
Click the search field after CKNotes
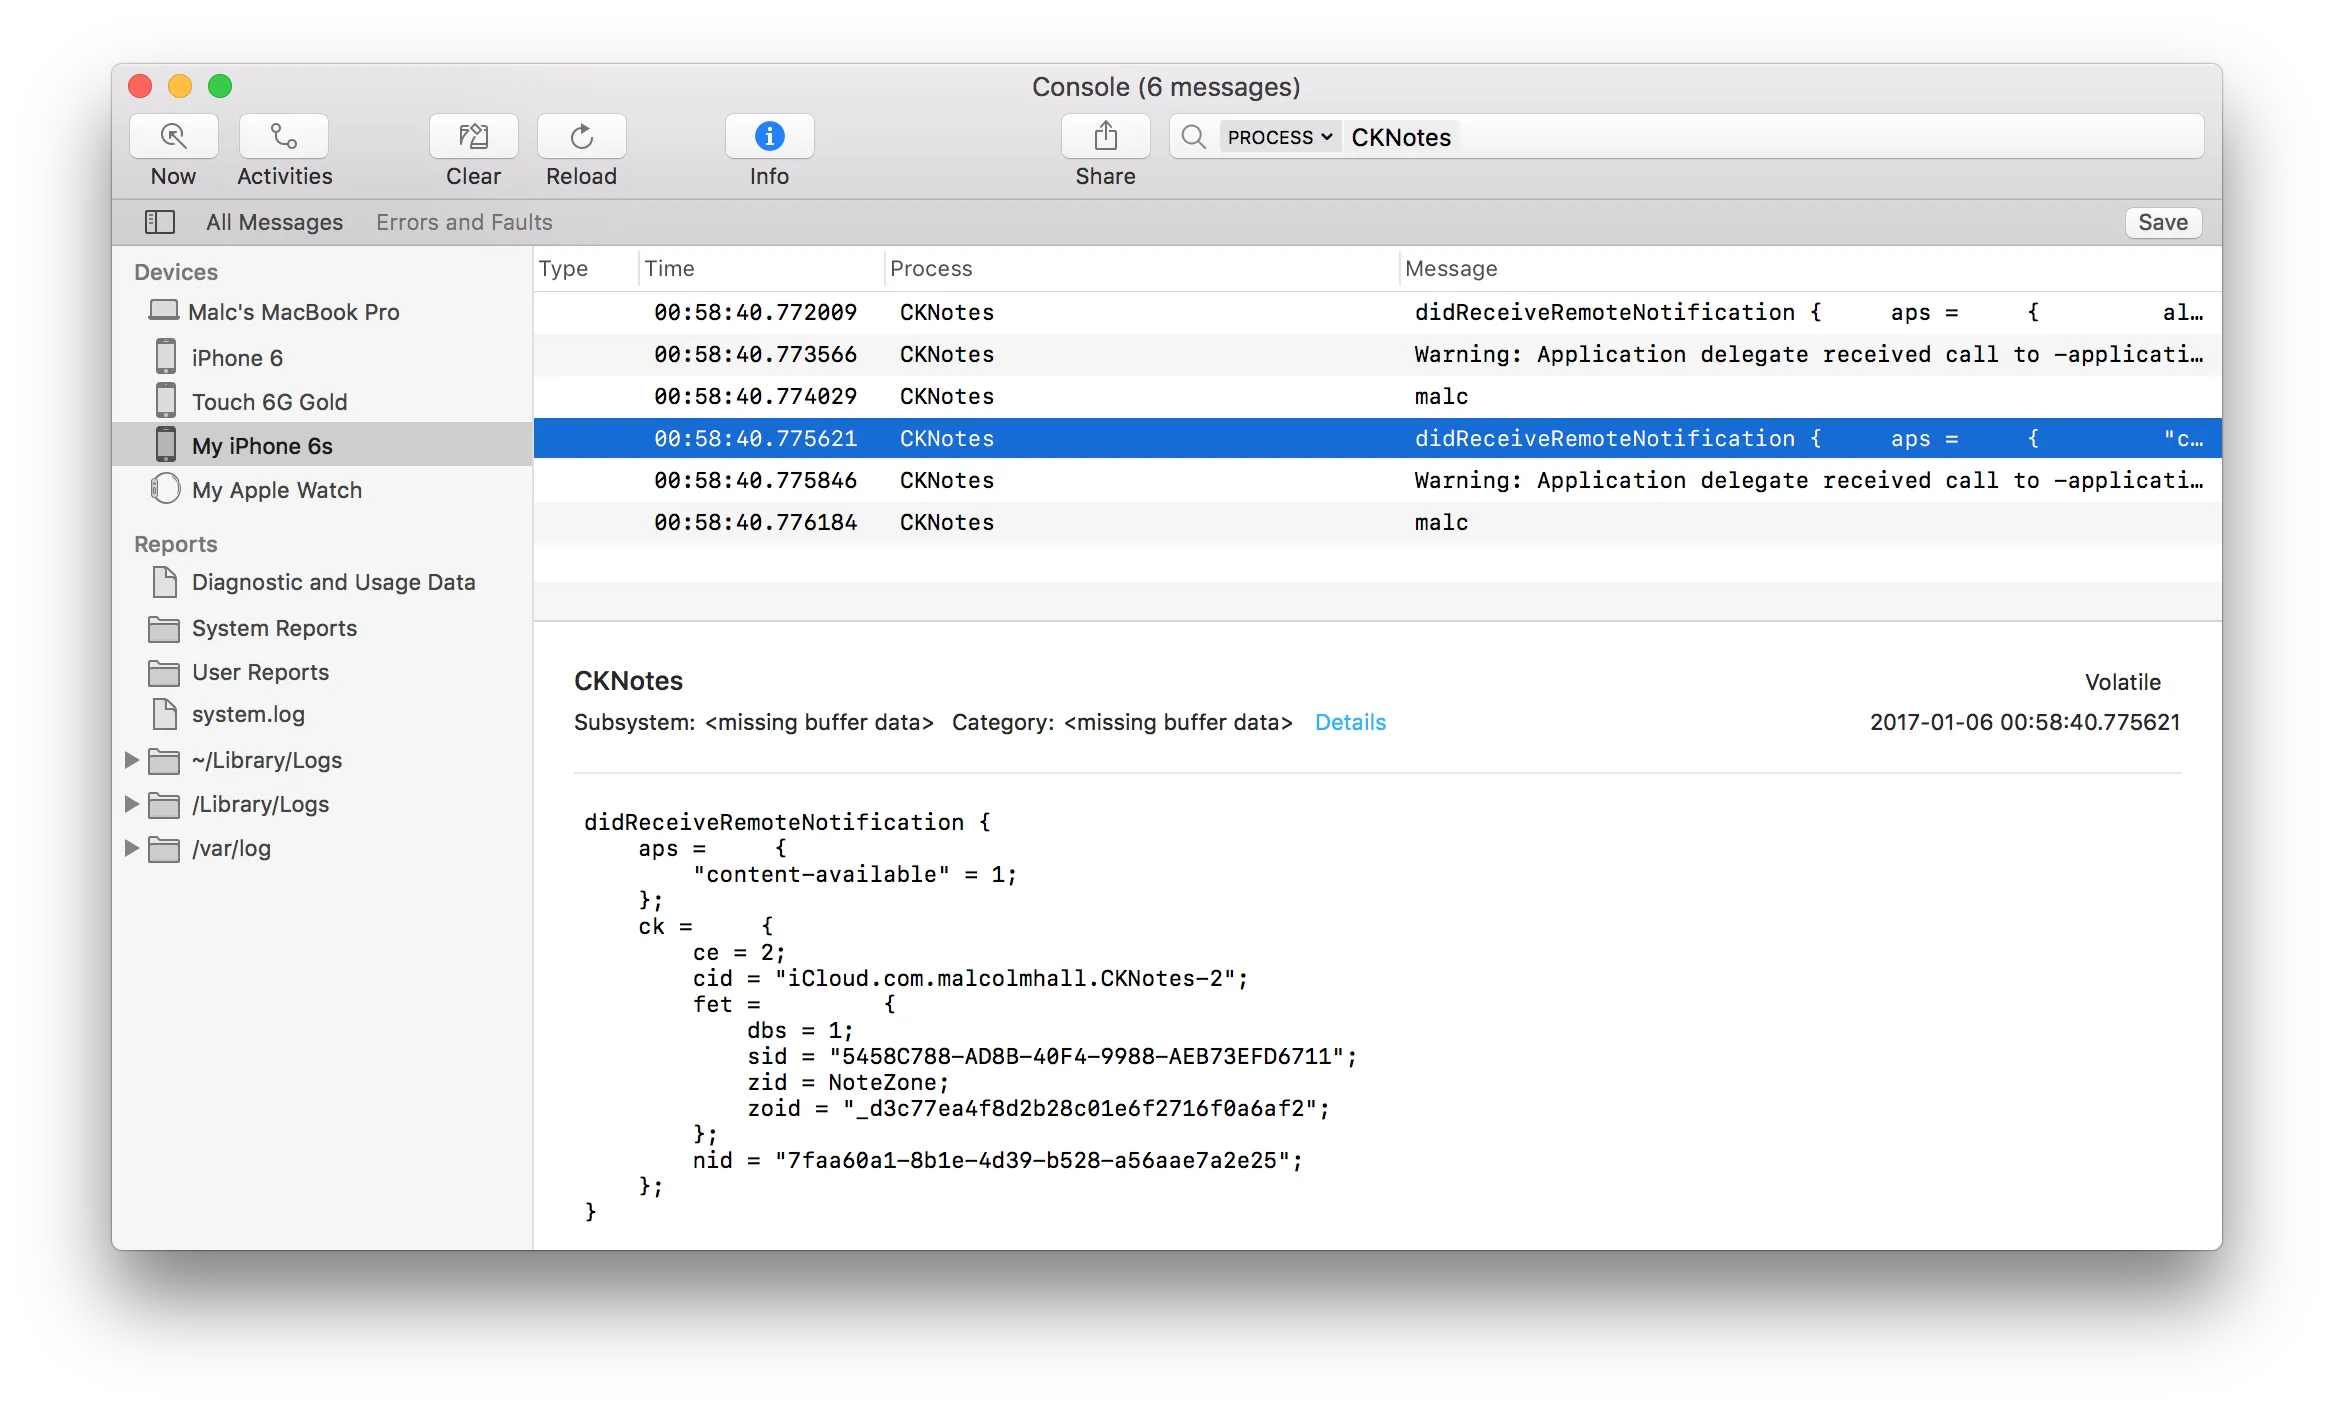[1800, 137]
